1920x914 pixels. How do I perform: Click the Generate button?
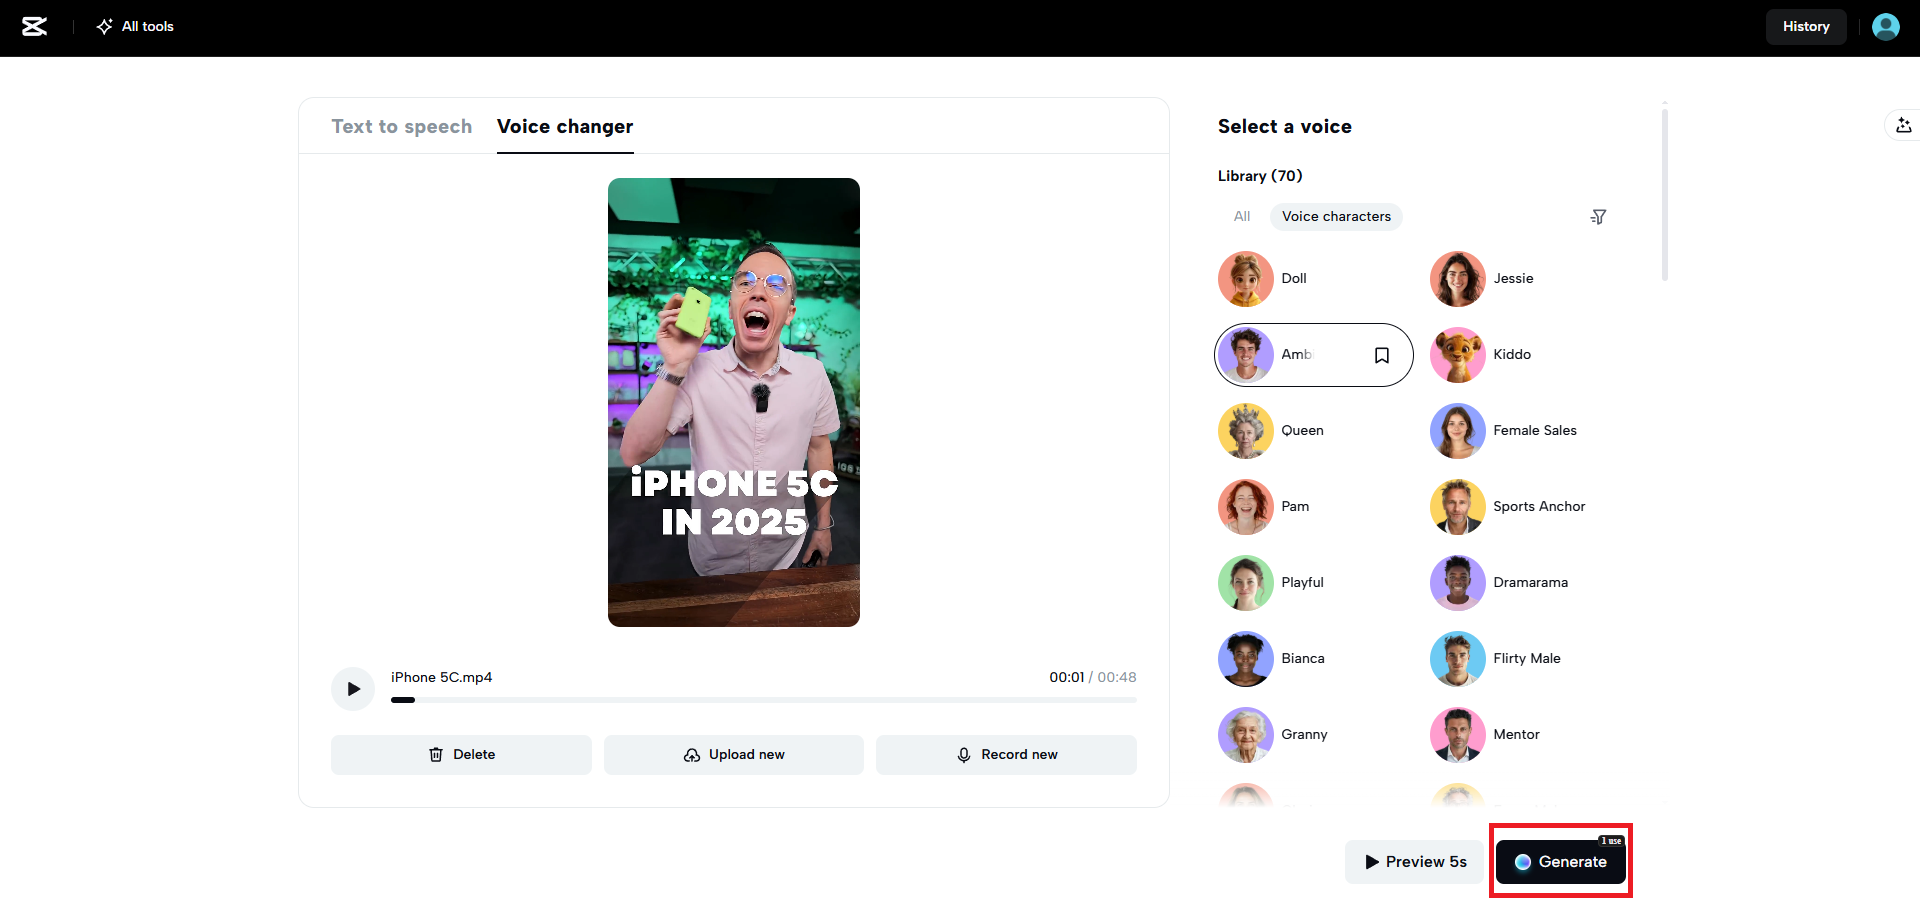(x=1560, y=862)
